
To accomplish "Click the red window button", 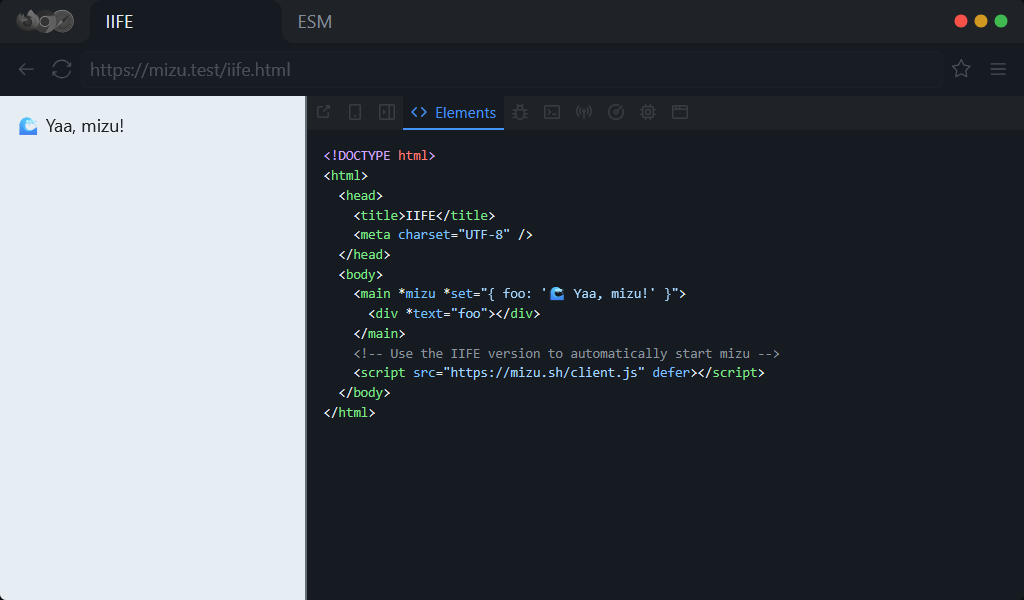I will click(x=961, y=21).
